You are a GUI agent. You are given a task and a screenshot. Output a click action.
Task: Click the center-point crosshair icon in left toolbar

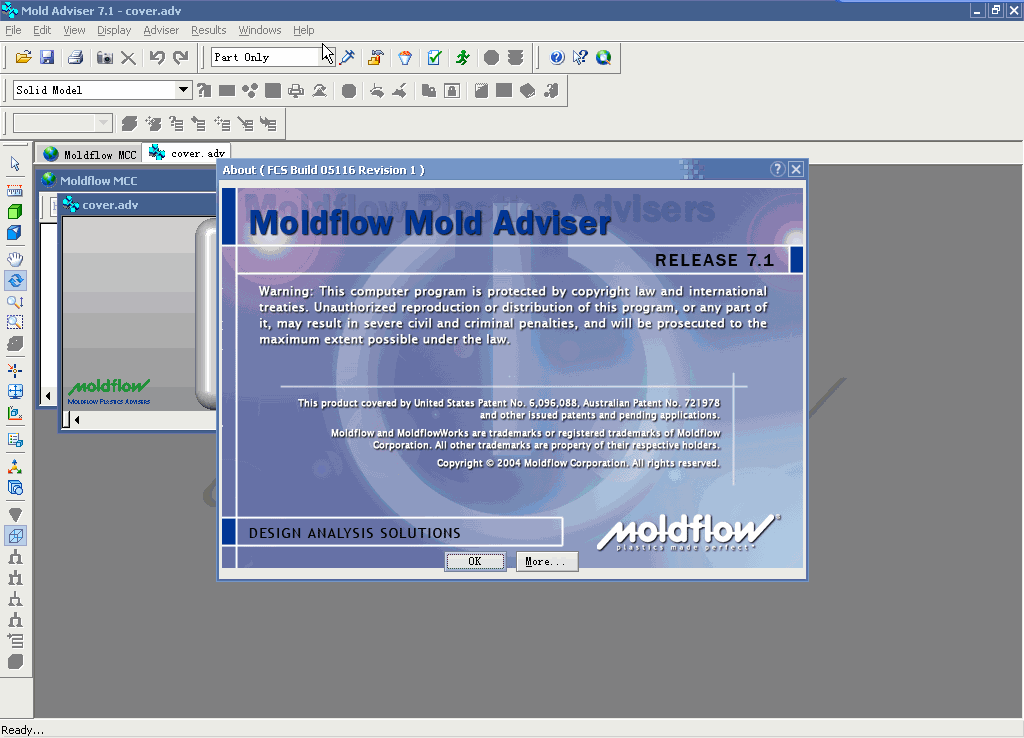pyautogui.click(x=15, y=370)
